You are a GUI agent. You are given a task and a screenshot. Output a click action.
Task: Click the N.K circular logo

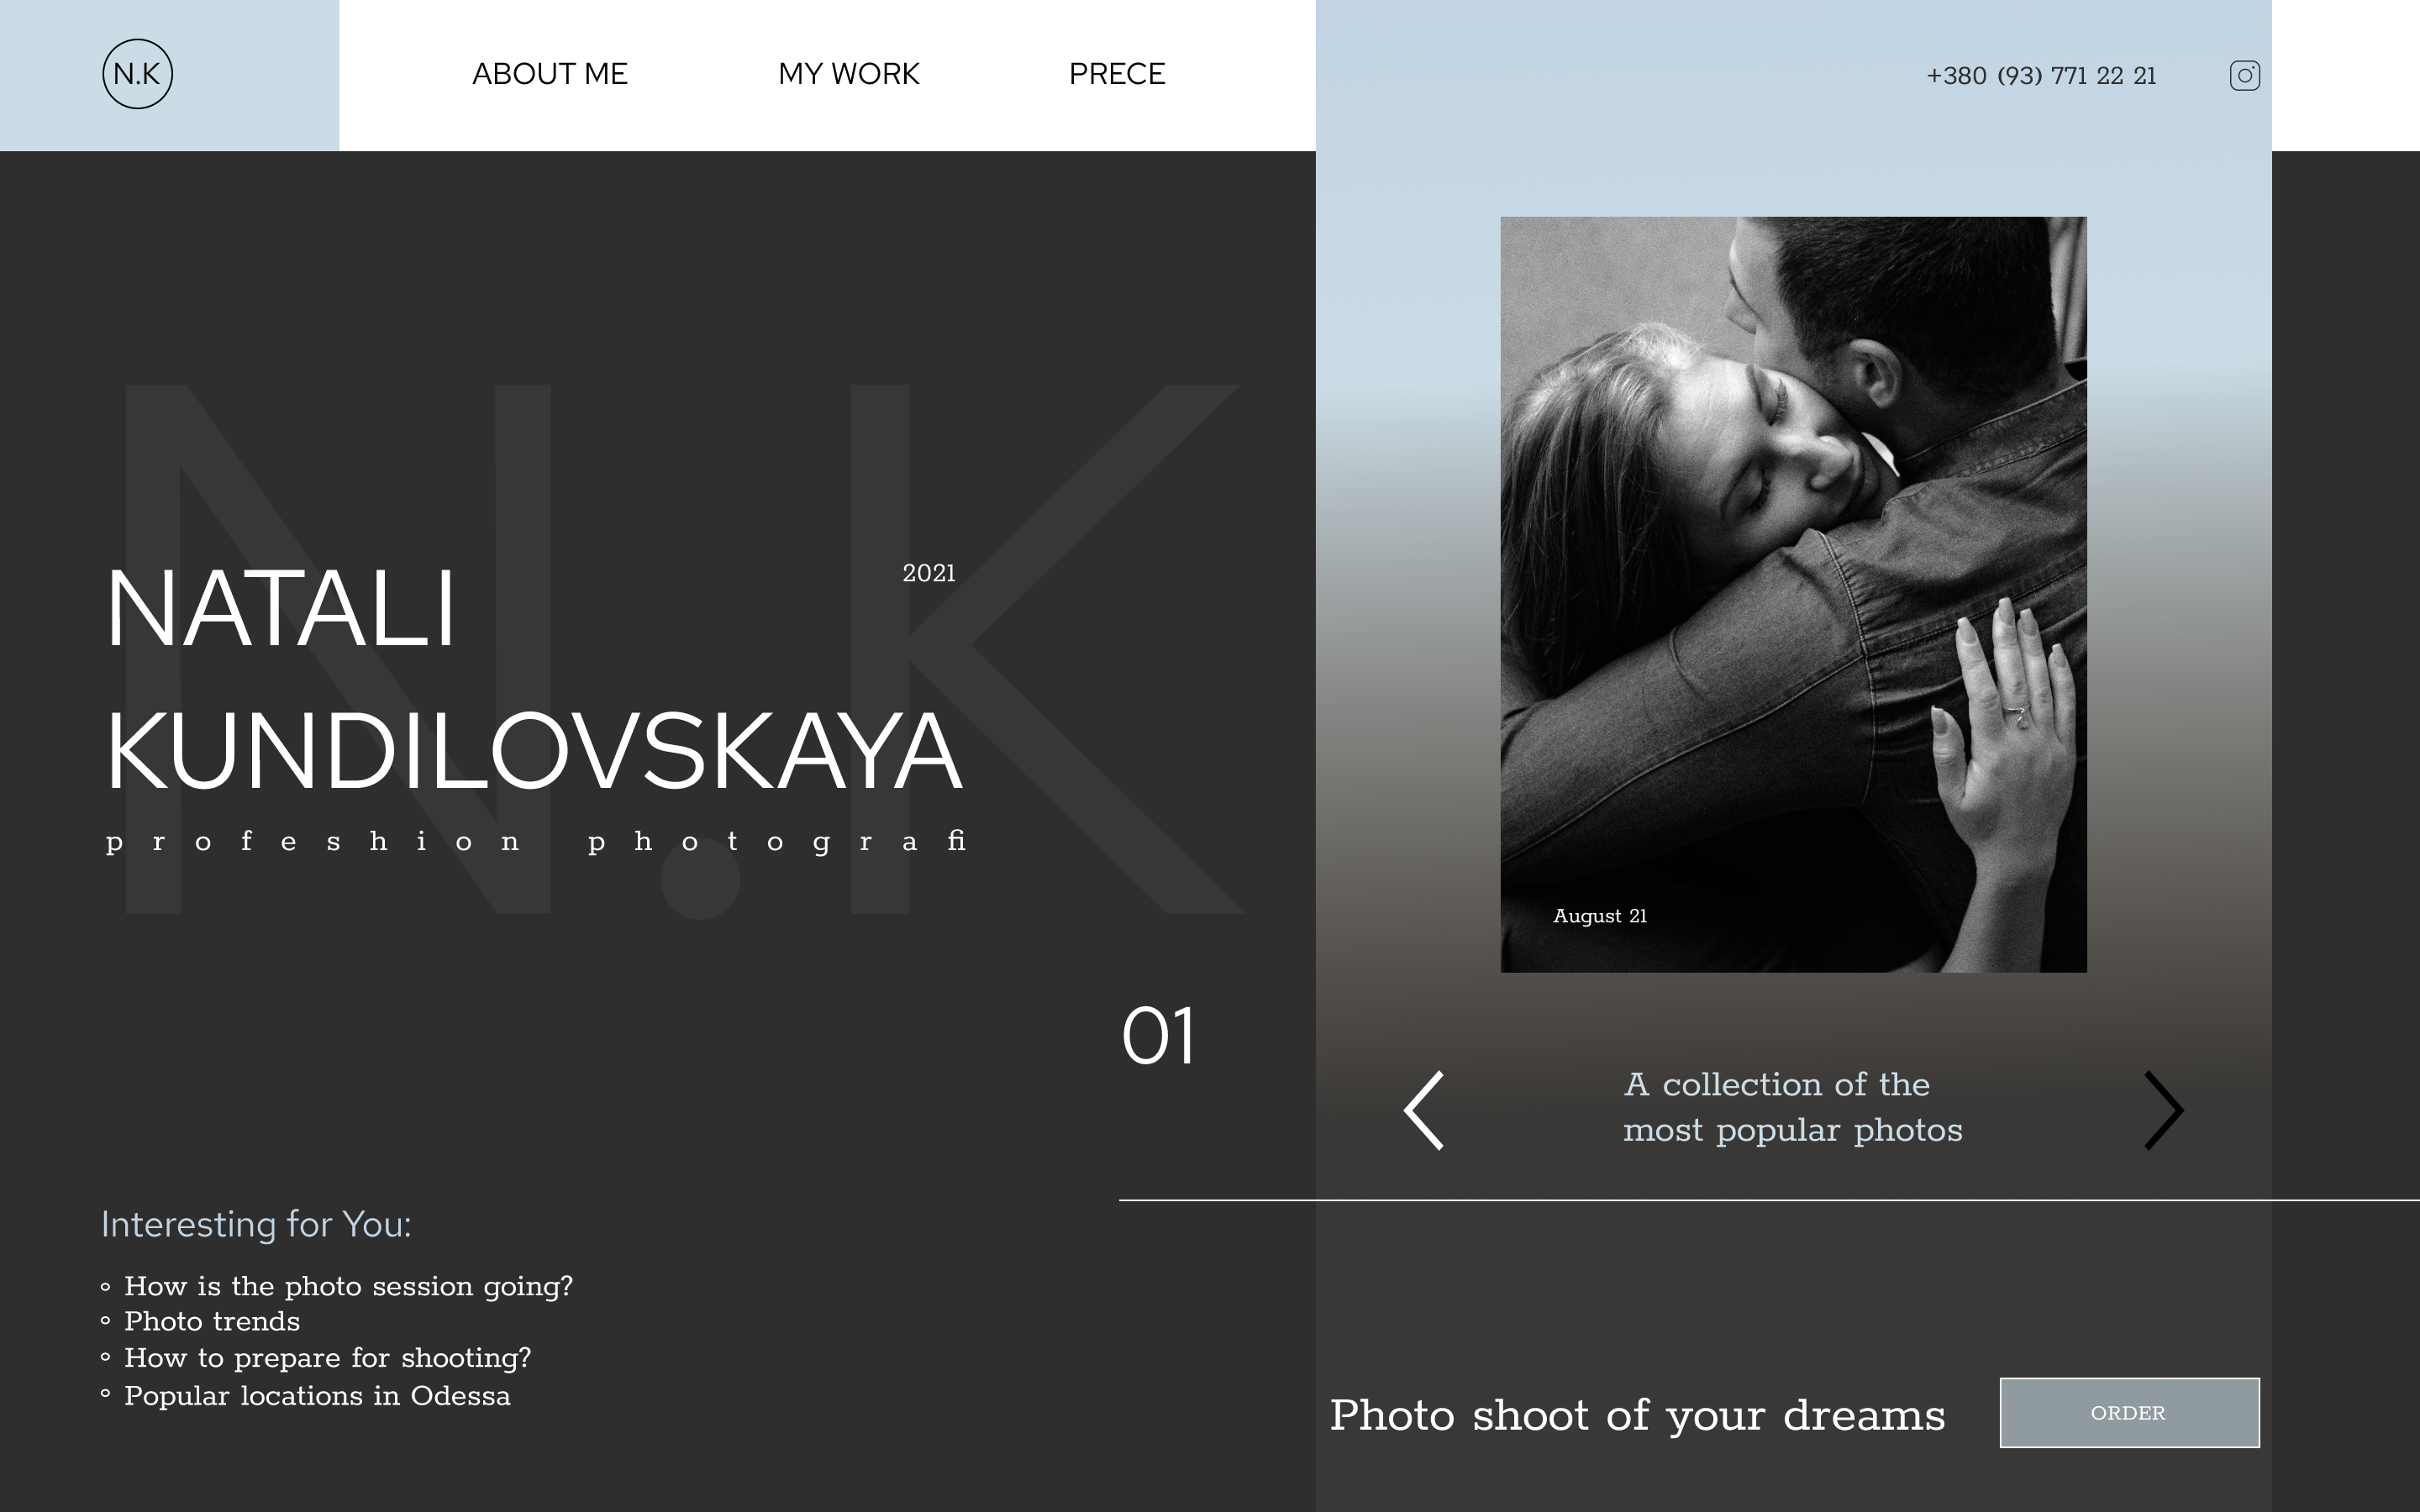[x=137, y=74]
